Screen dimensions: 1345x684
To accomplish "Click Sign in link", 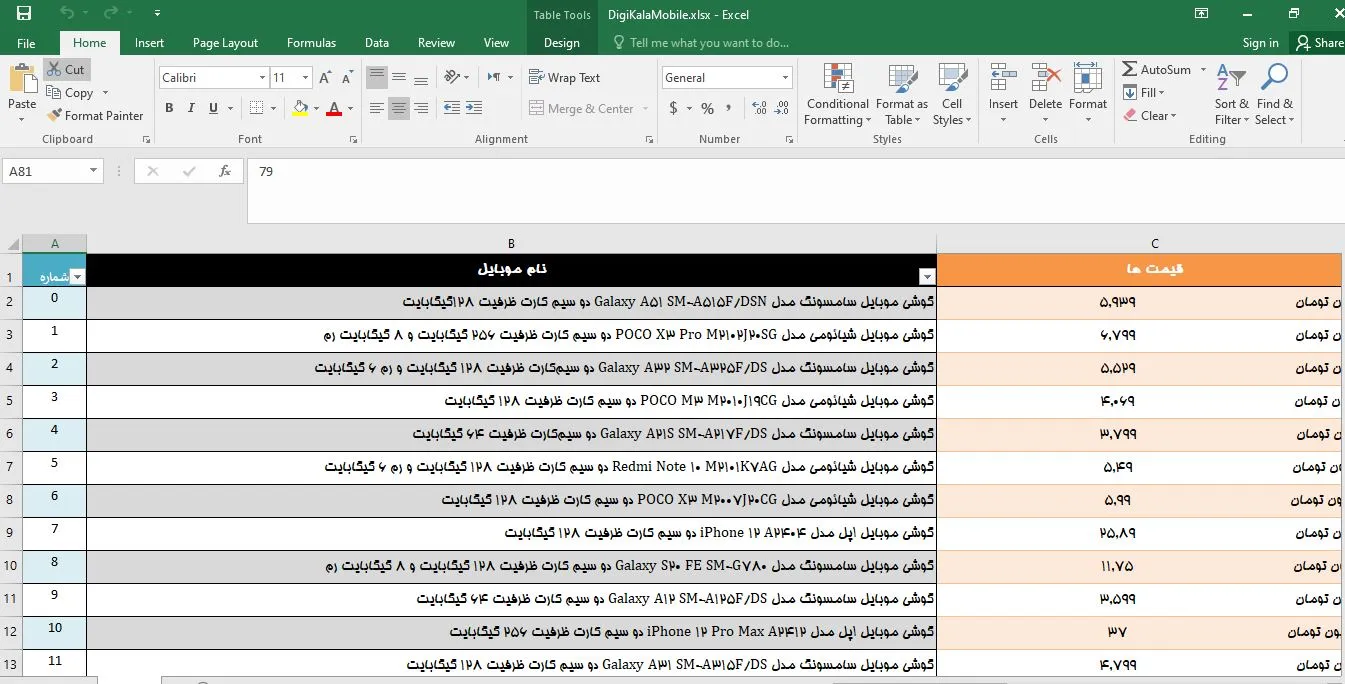I will pyautogui.click(x=1260, y=43).
